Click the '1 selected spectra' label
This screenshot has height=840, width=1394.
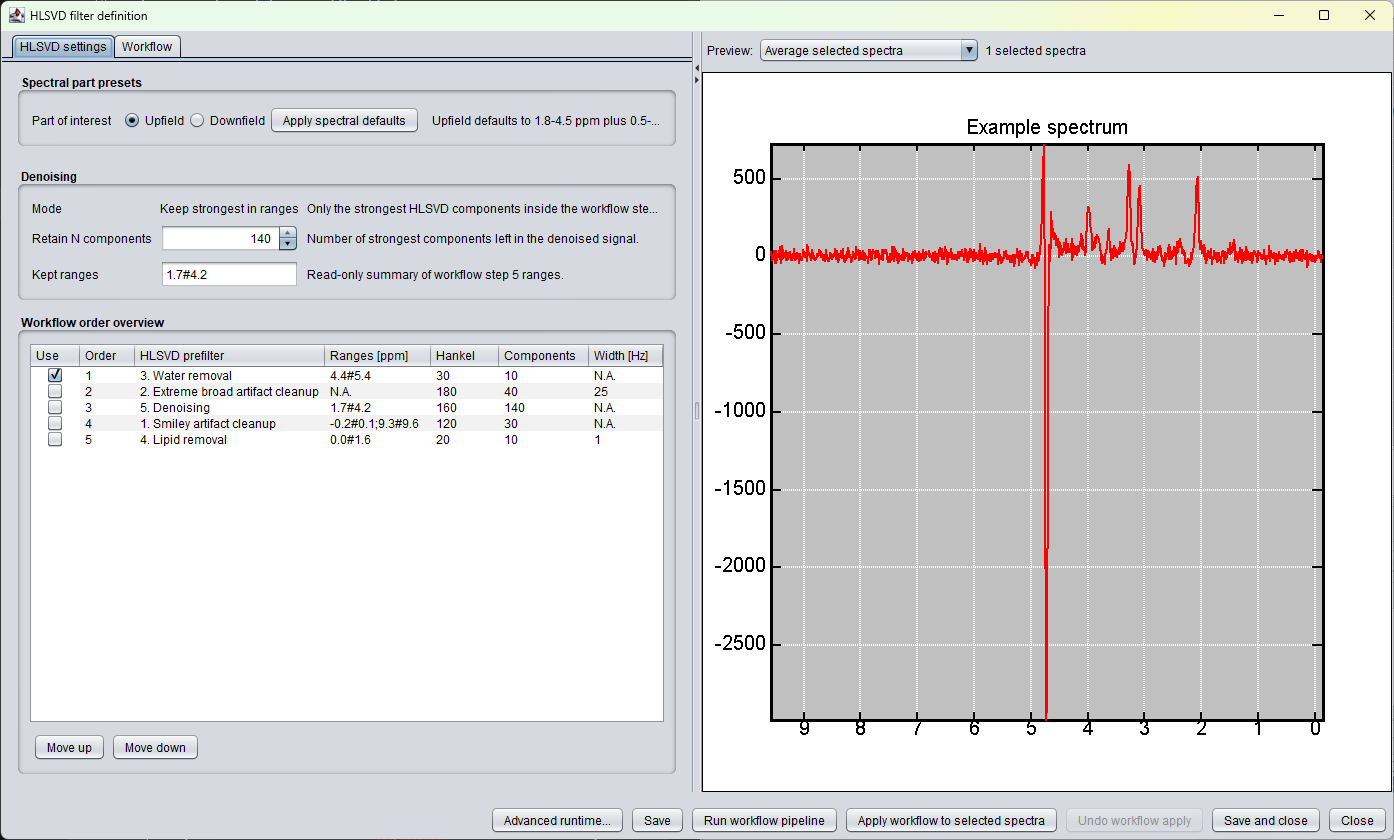[x=1035, y=51]
